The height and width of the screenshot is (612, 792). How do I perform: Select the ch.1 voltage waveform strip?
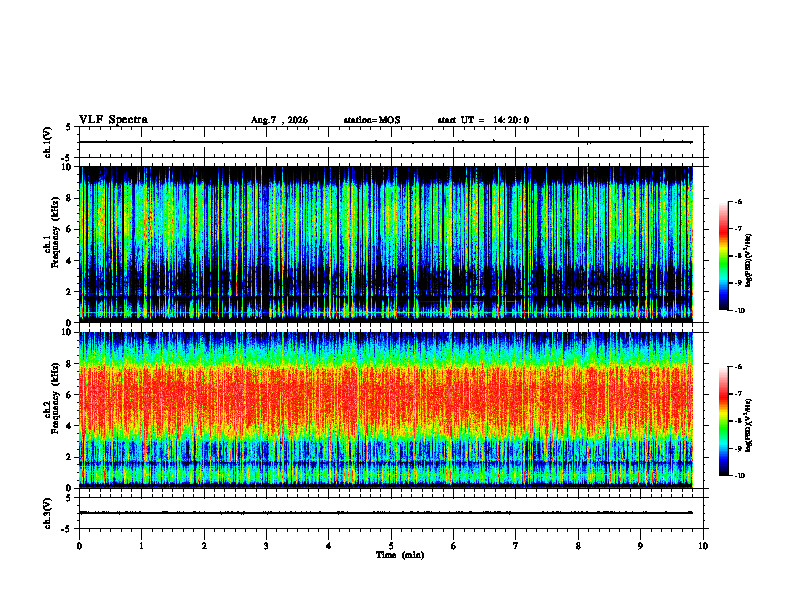[x=393, y=142]
